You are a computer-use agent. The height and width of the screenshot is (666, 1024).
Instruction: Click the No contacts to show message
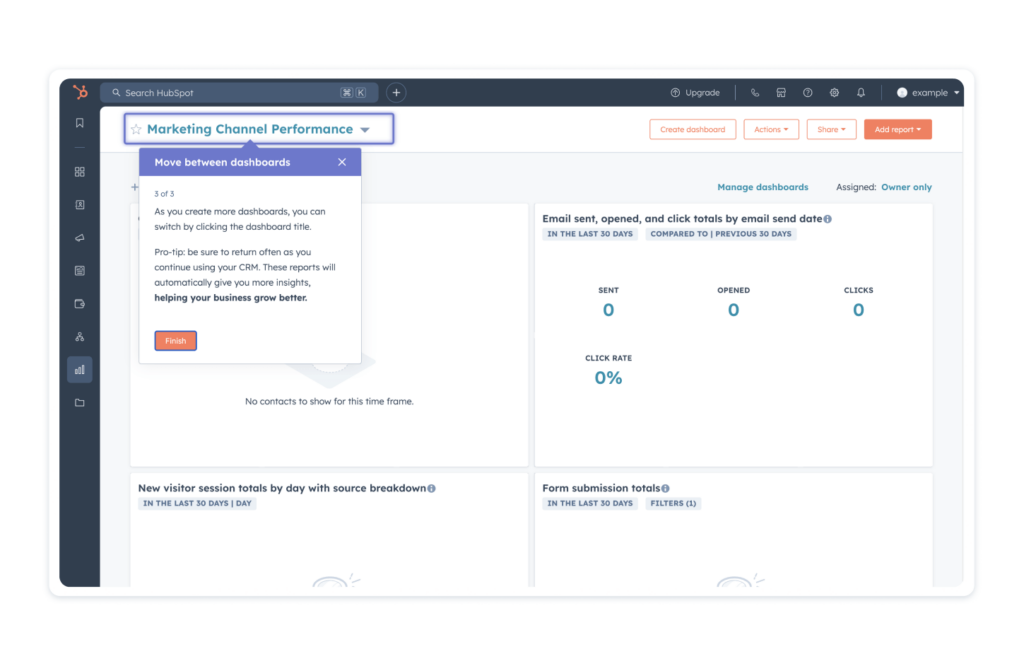(329, 402)
